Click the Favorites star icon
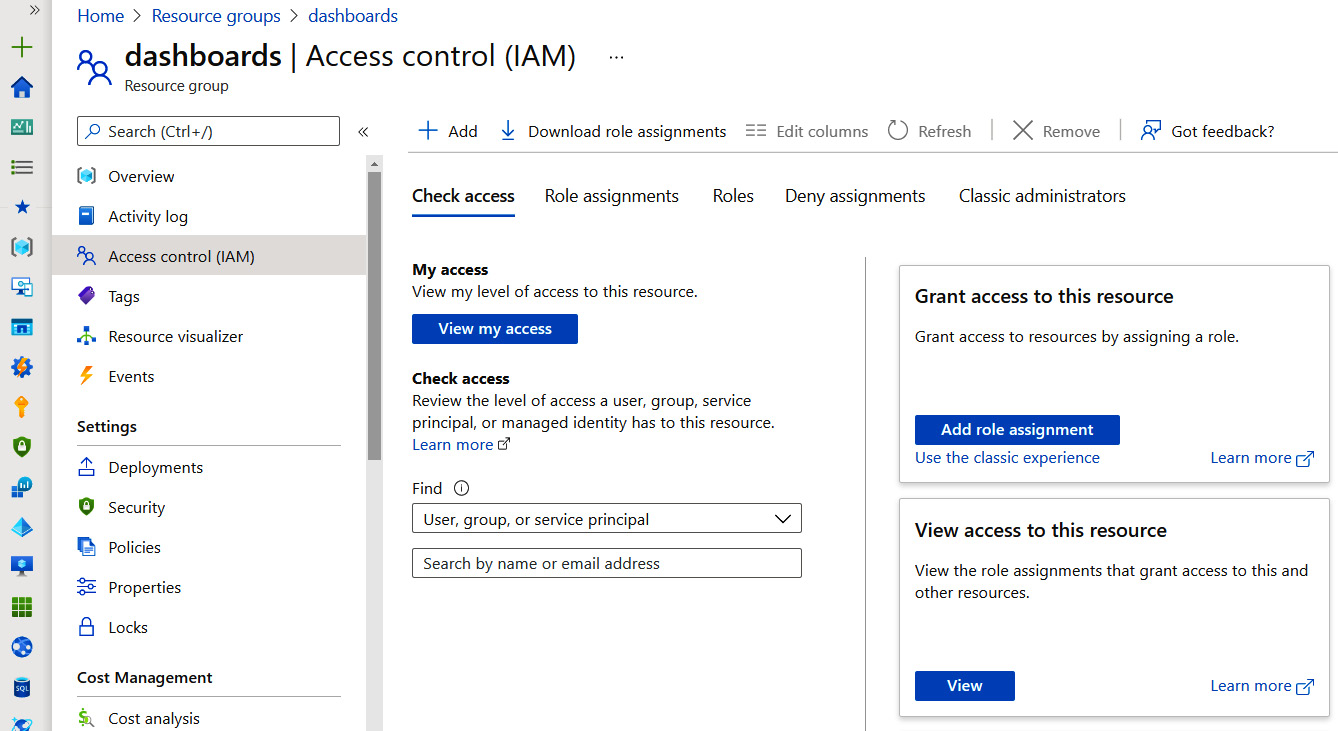The image size is (1338, 731). pos(22,207)
